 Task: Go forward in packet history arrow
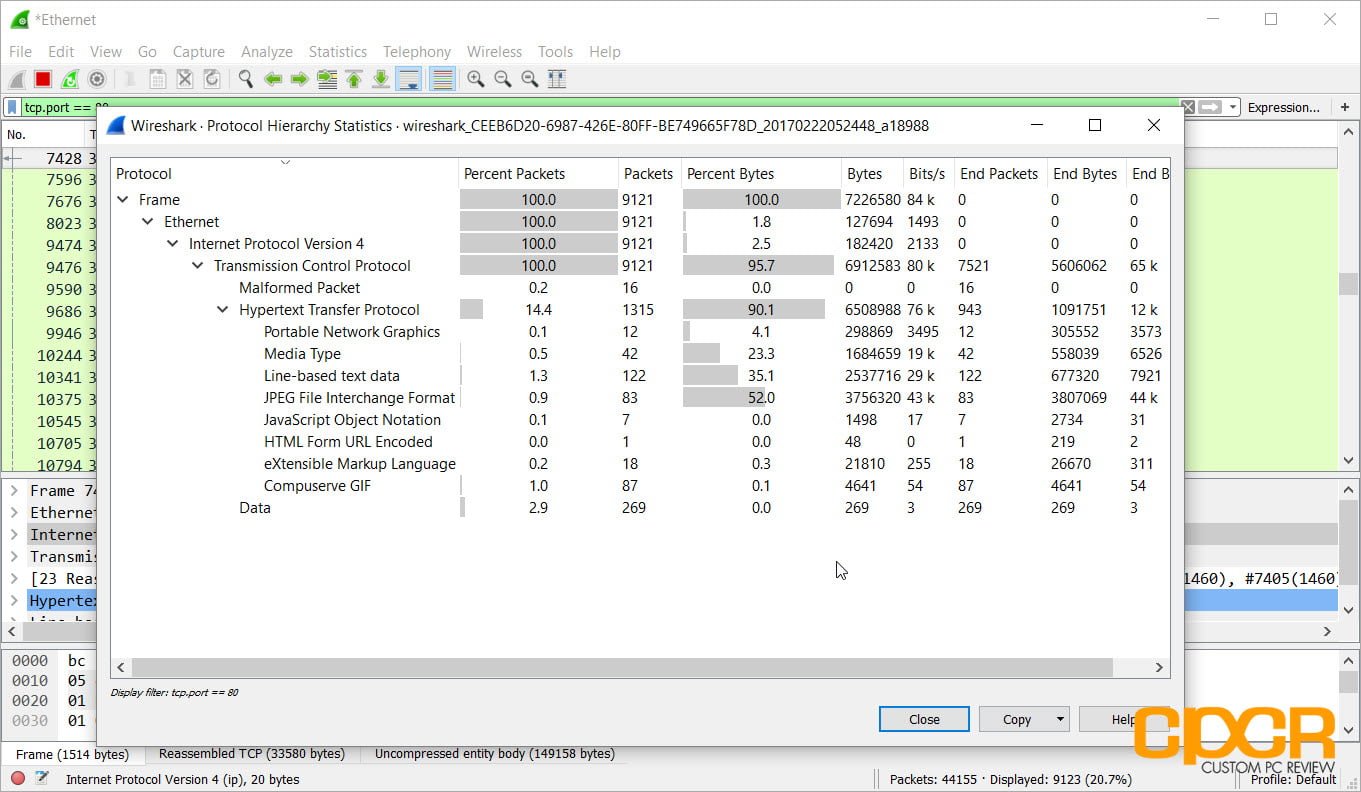click(299, 79)
